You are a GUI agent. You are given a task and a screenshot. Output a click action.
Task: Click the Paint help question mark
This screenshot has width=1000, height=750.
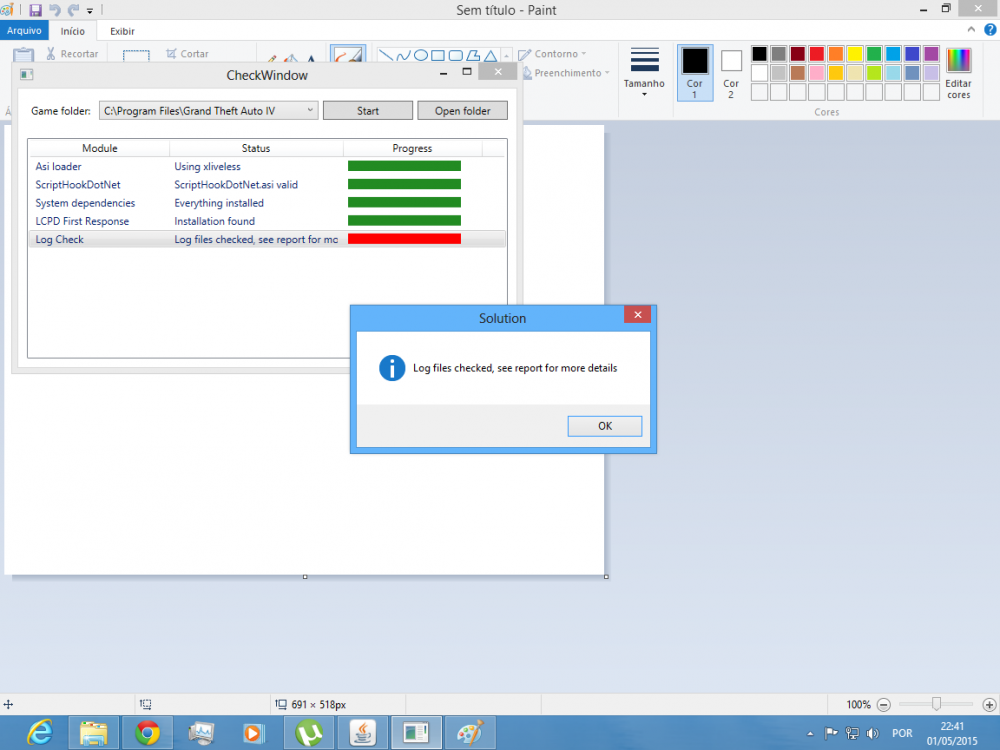point(990,29)
